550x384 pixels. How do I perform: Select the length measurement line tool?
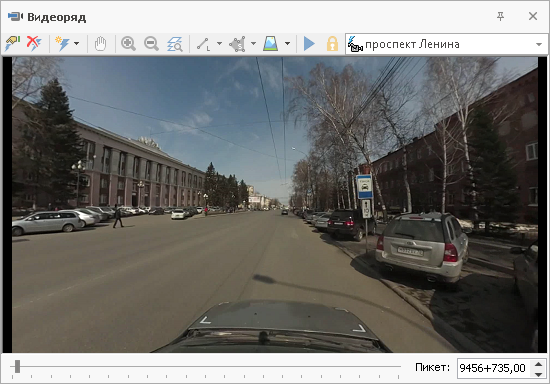pos(203,44)
